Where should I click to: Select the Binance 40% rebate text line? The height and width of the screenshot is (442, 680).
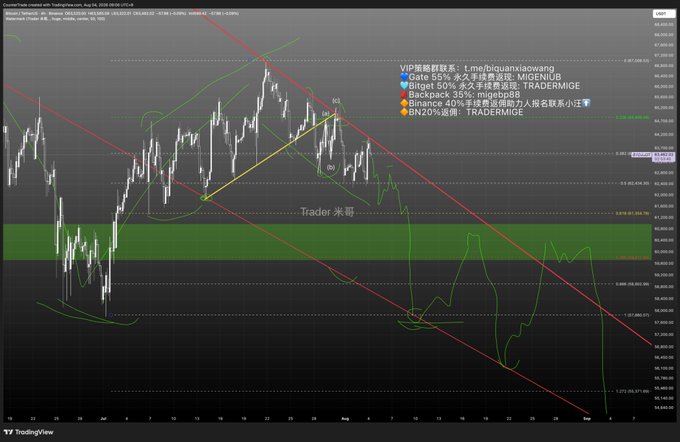(495, 103)
